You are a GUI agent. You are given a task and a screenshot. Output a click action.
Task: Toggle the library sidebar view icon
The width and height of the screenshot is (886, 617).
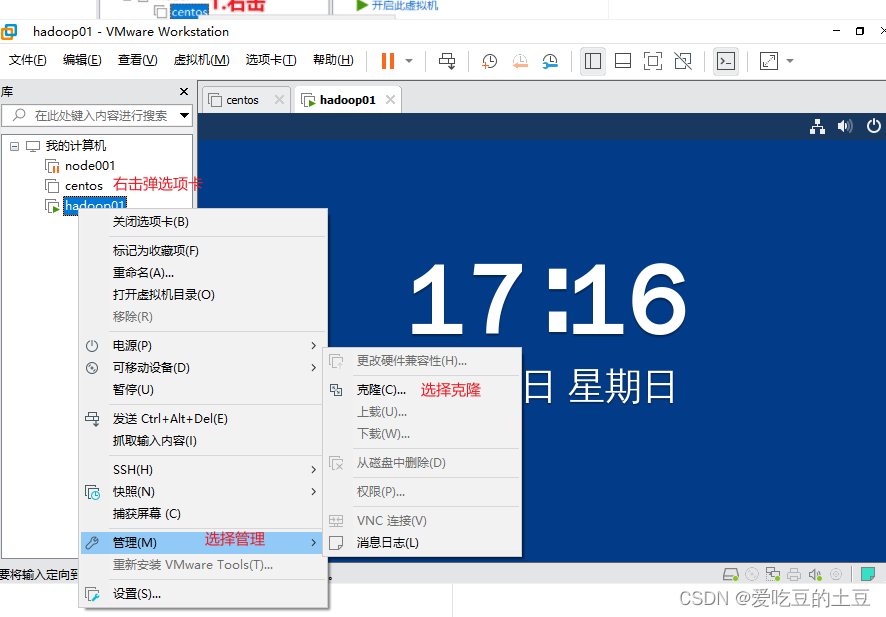593,61
